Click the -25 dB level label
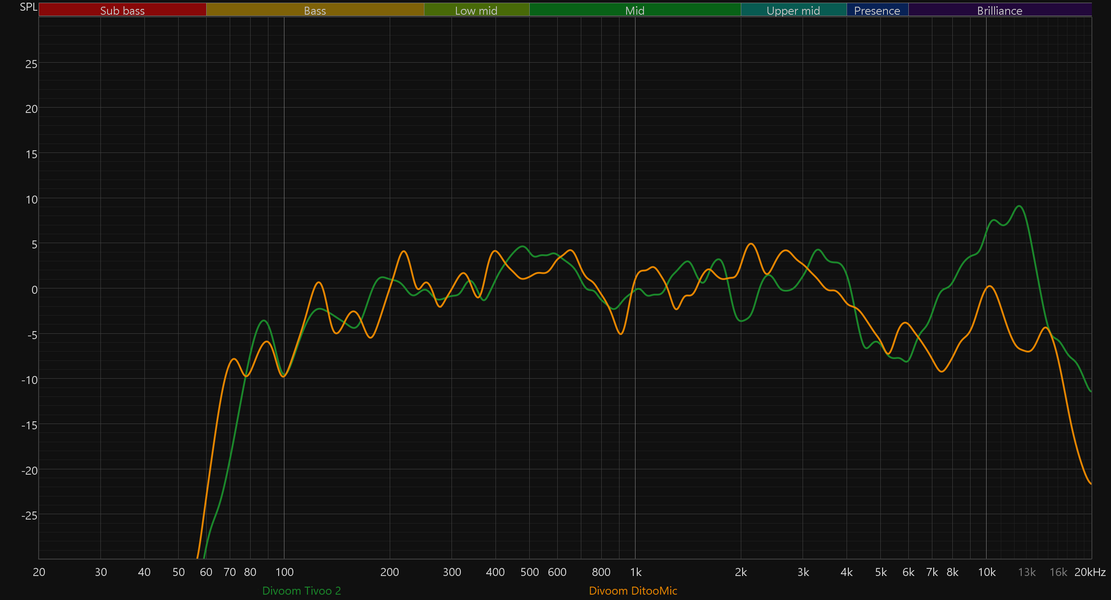The width and height of the screenshot is (1111, 600). point(29,516)
